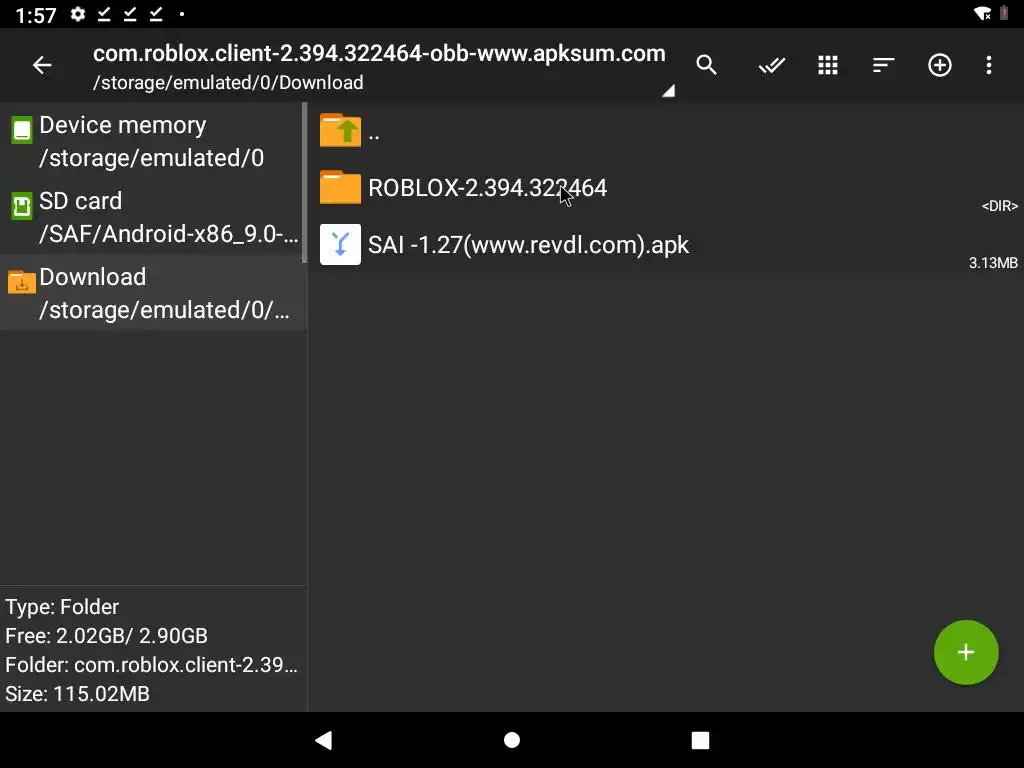Screen dimensions: 1024x768
Task: Tap the Android recents square button
Action: click(x=700, y=740)
